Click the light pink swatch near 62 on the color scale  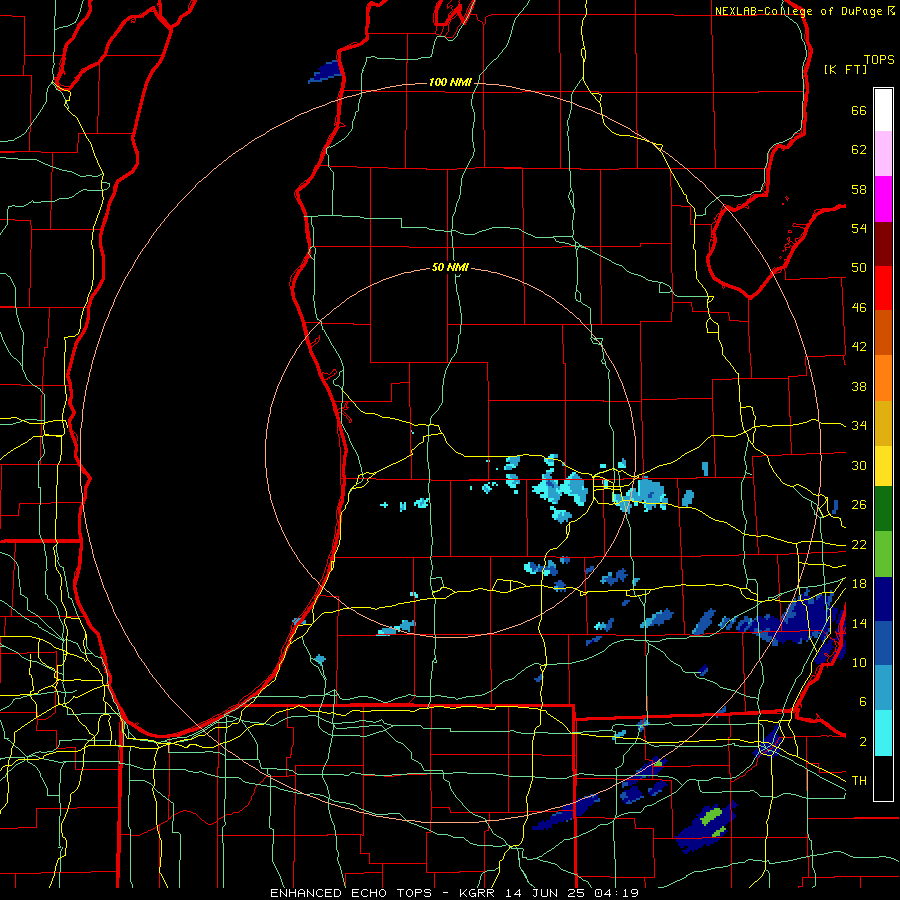(883, 153)
